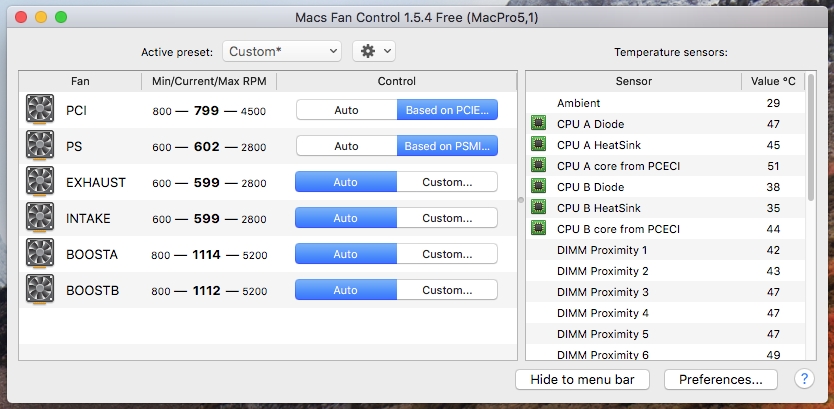
Task: Select the DIMM Proximity 5 row
Action: coord(665,334)
